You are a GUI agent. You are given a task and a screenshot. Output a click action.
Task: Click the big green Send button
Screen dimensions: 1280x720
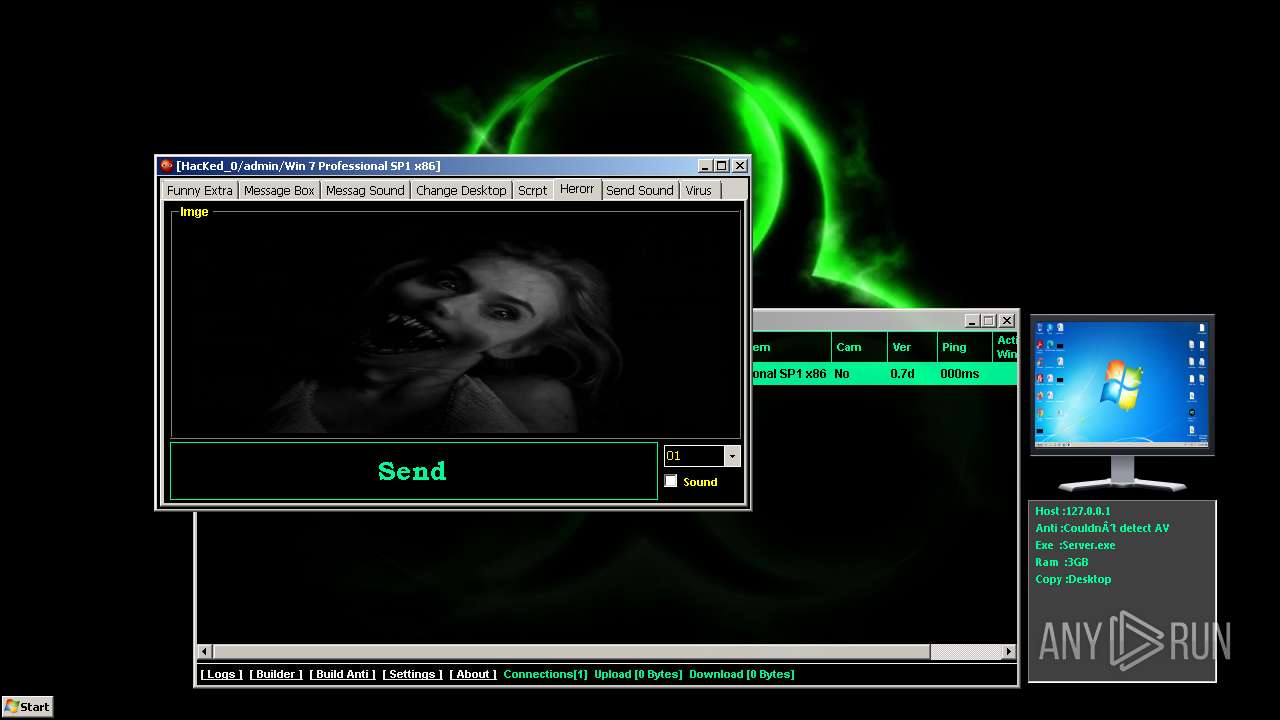[413, 471]
